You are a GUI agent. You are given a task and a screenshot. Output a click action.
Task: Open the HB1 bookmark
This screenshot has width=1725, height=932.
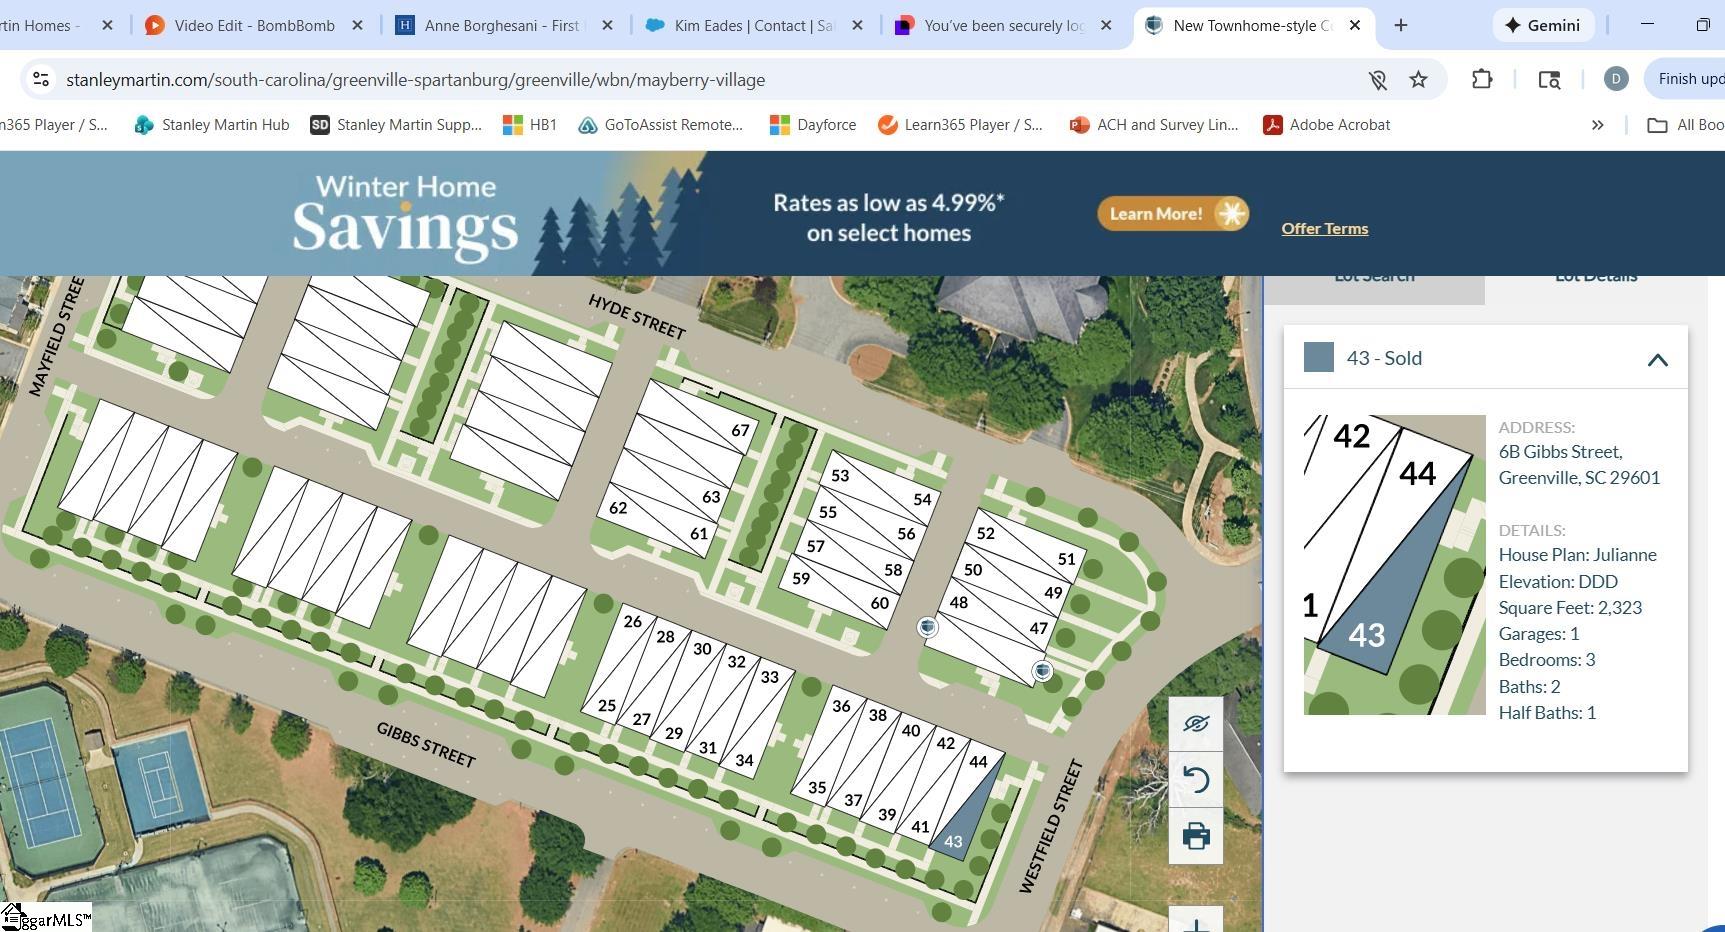(x=530, y=125)
